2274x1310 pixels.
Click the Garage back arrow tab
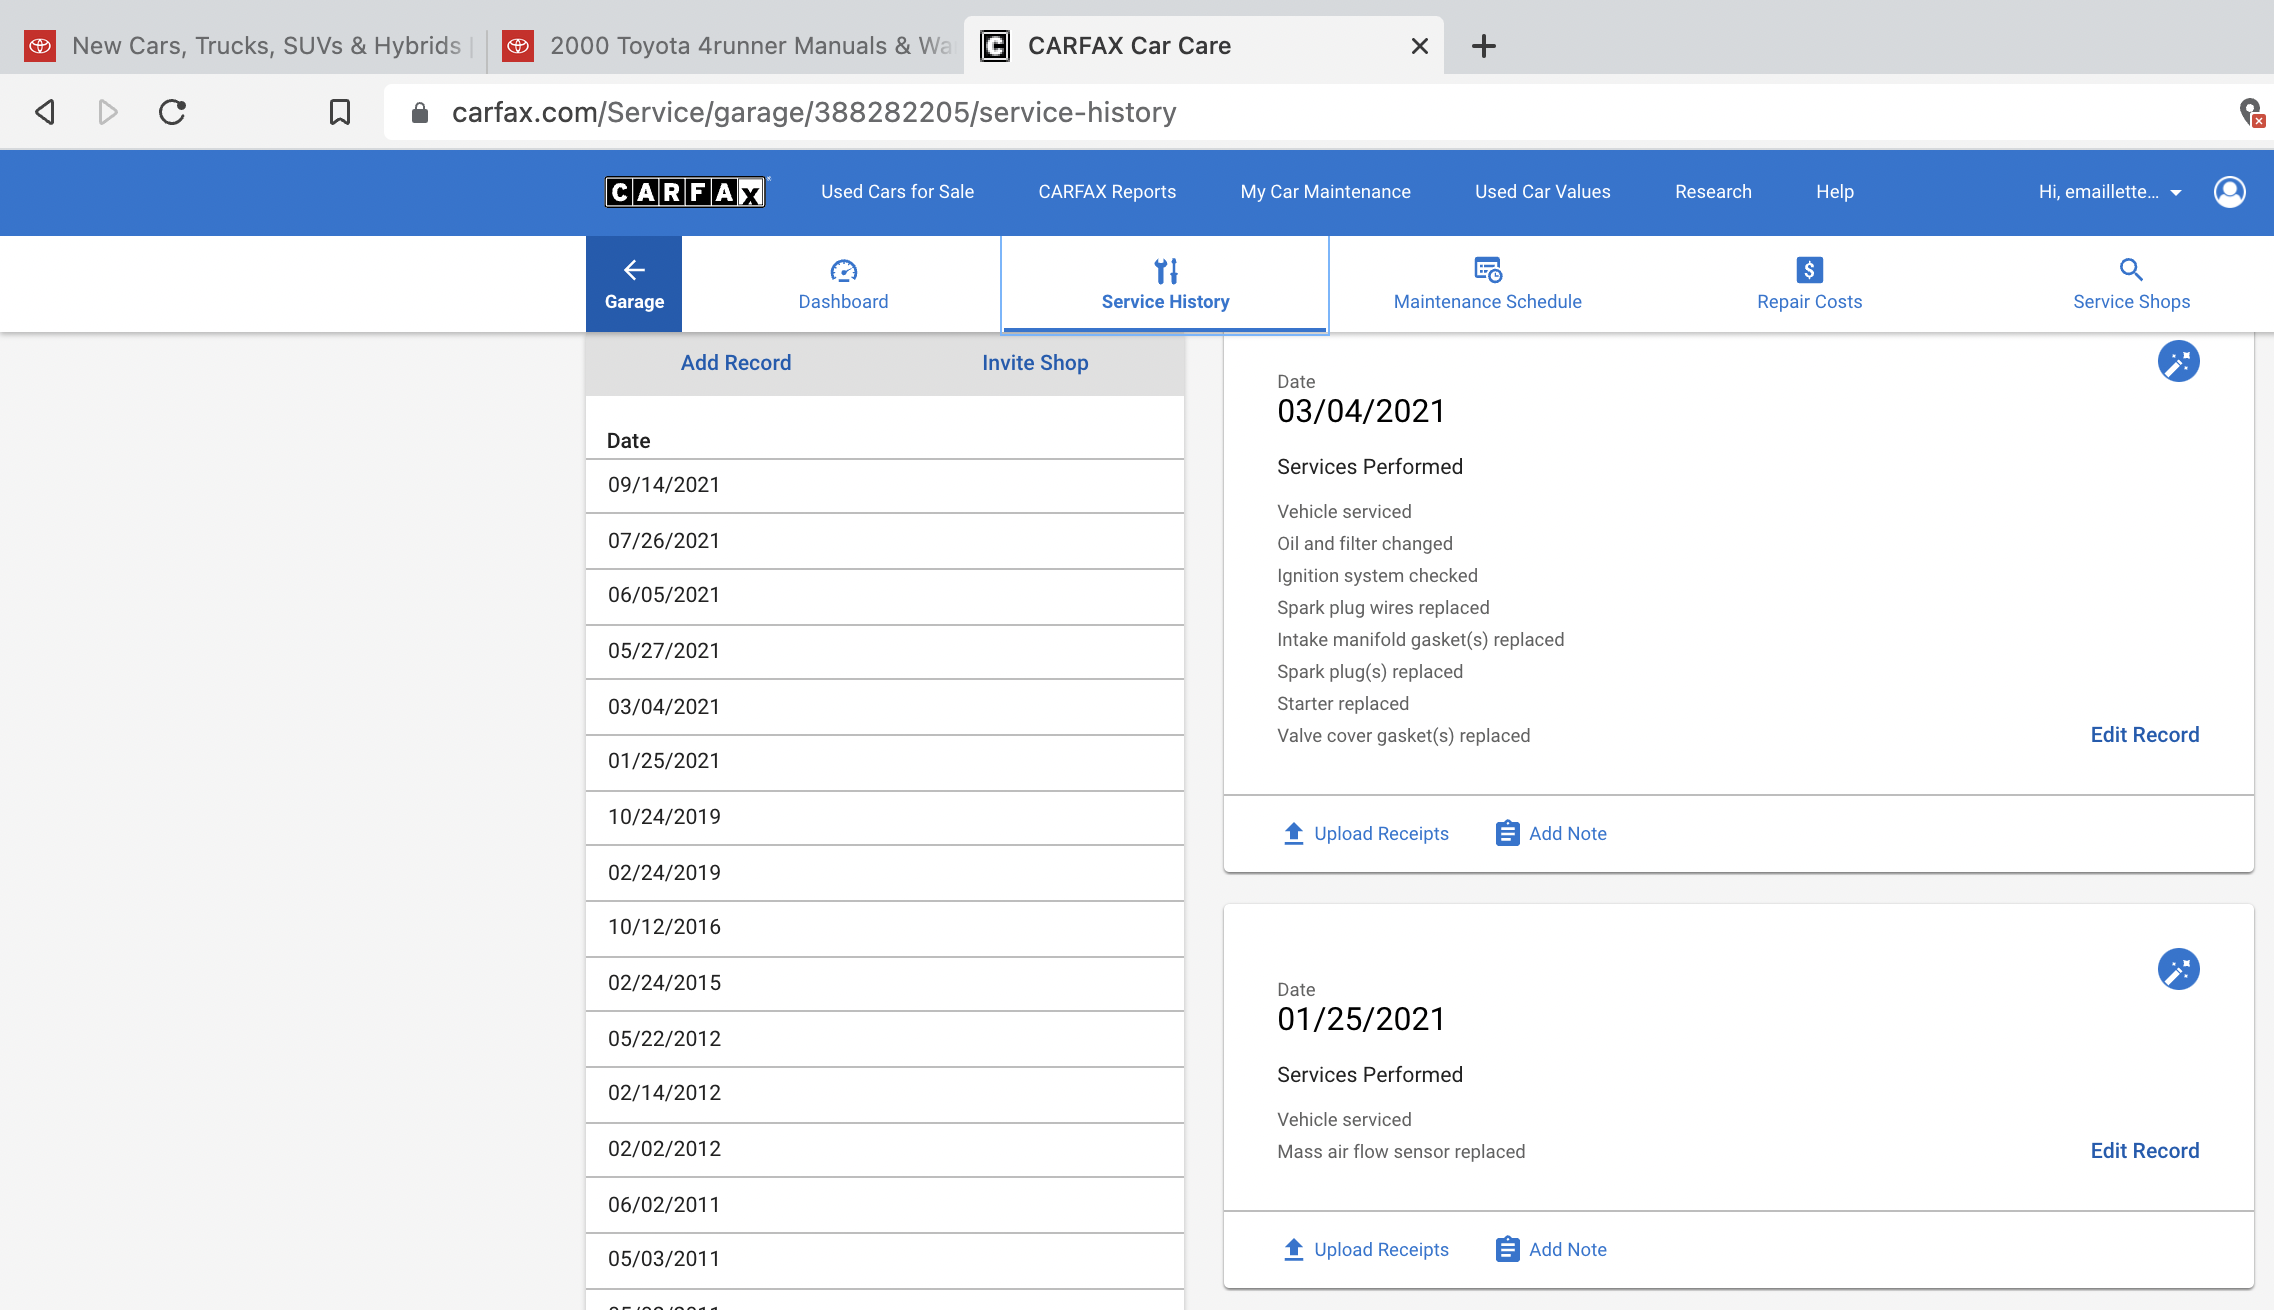[x=634, y=284]
